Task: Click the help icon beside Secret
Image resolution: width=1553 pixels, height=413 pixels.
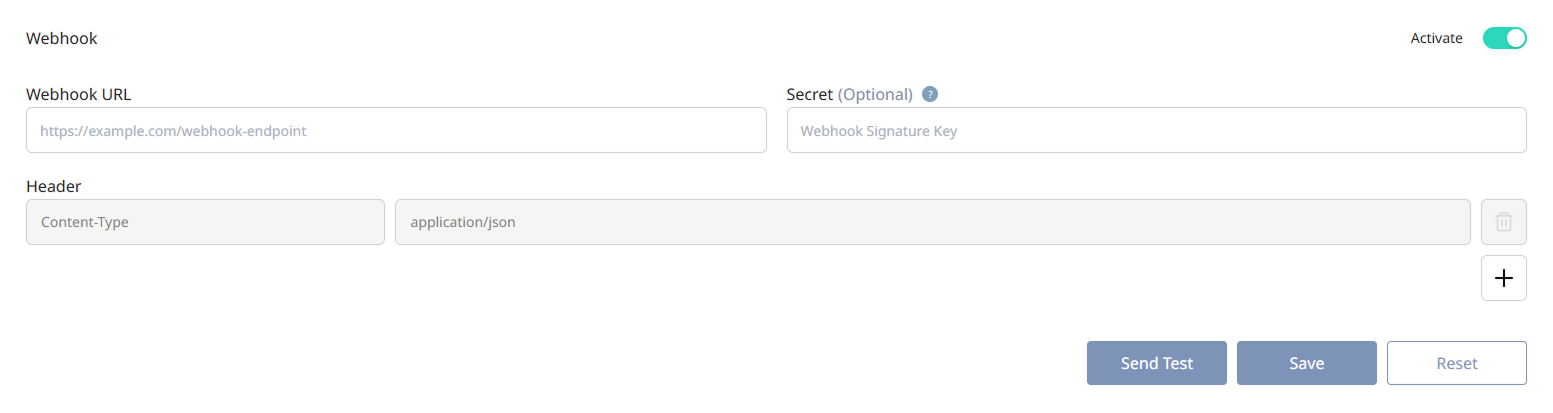Action: coord(930,94)
